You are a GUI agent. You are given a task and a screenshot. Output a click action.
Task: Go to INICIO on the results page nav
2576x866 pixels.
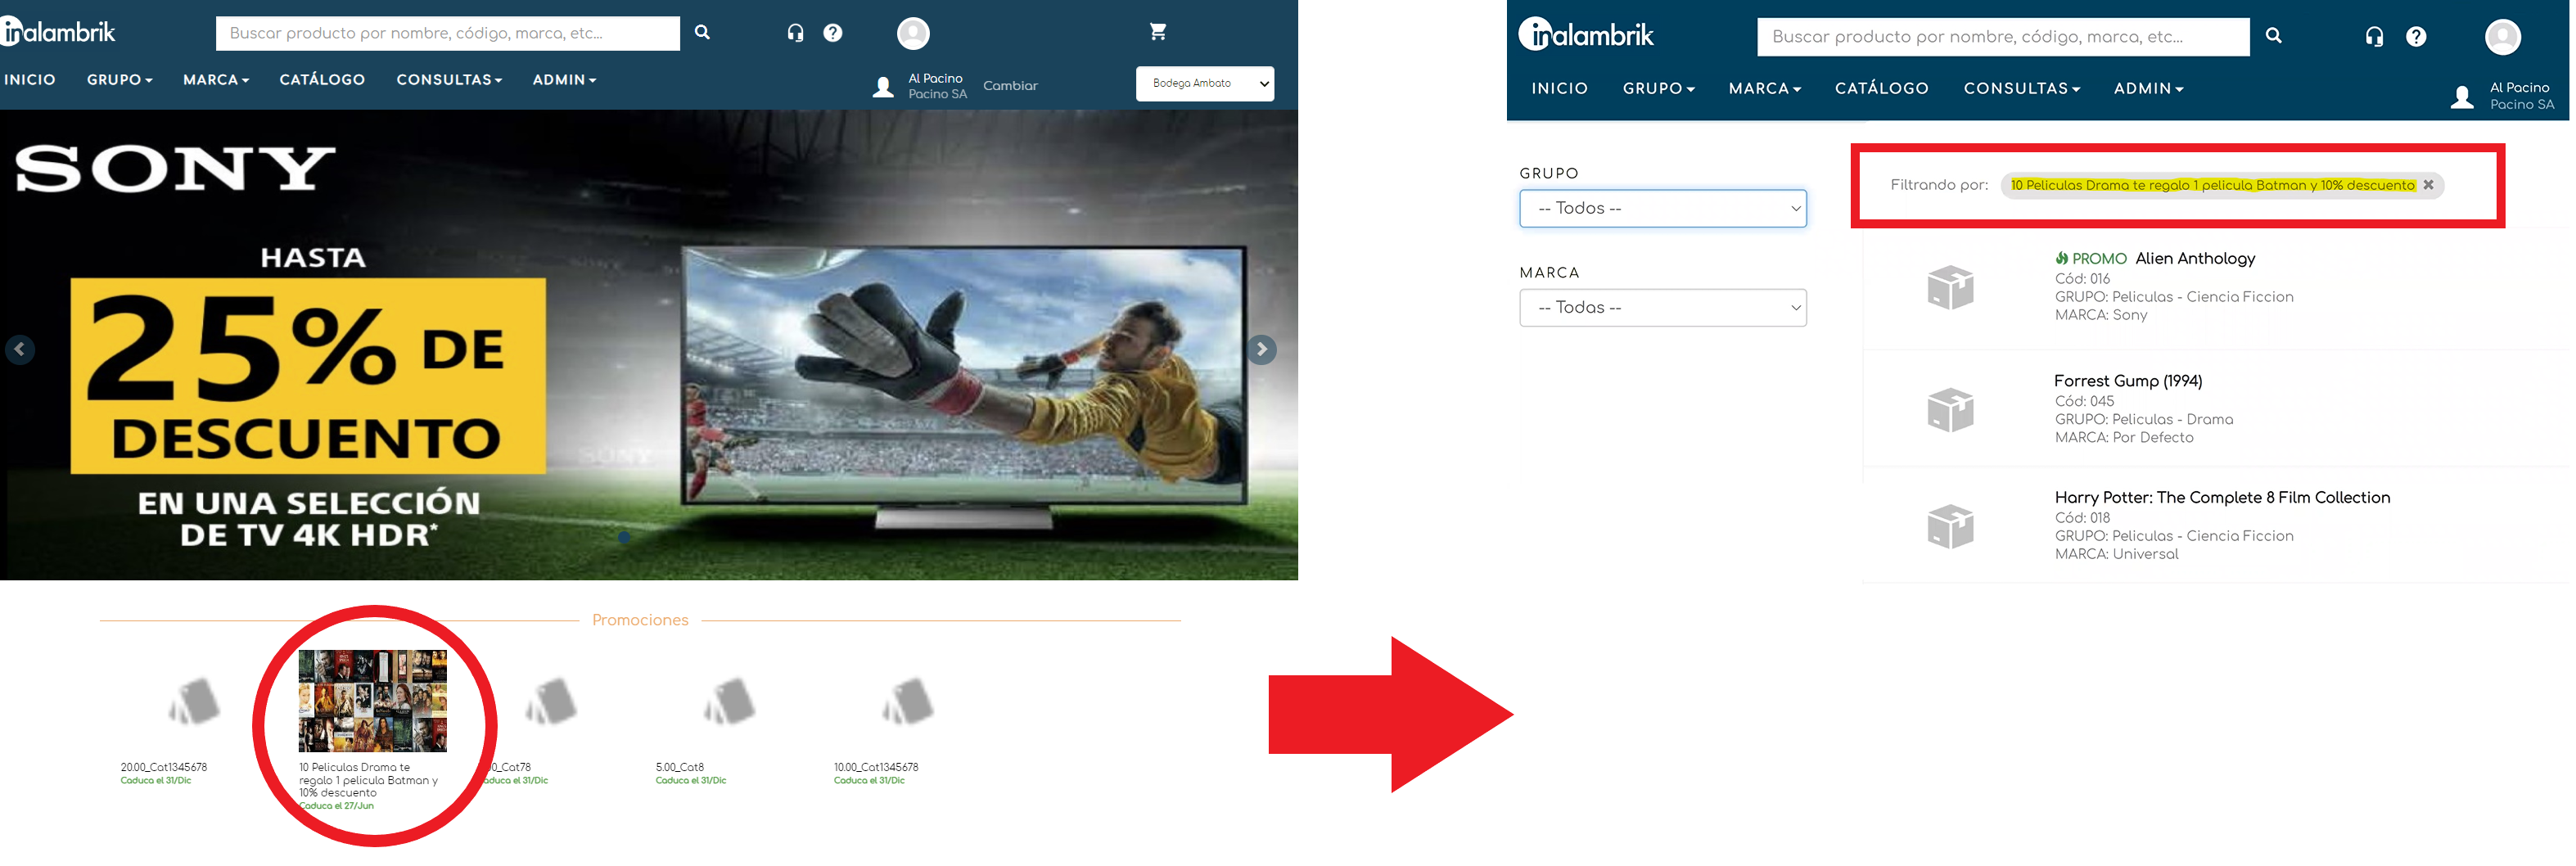pos(1559,89)
